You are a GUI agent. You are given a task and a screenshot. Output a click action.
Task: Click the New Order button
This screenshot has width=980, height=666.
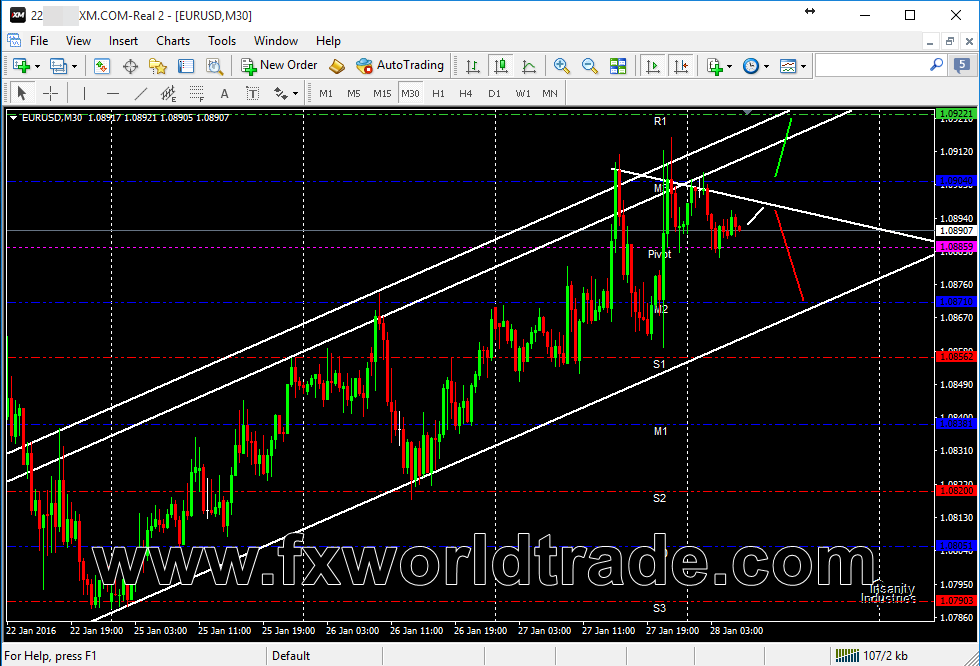coord(279,65)
